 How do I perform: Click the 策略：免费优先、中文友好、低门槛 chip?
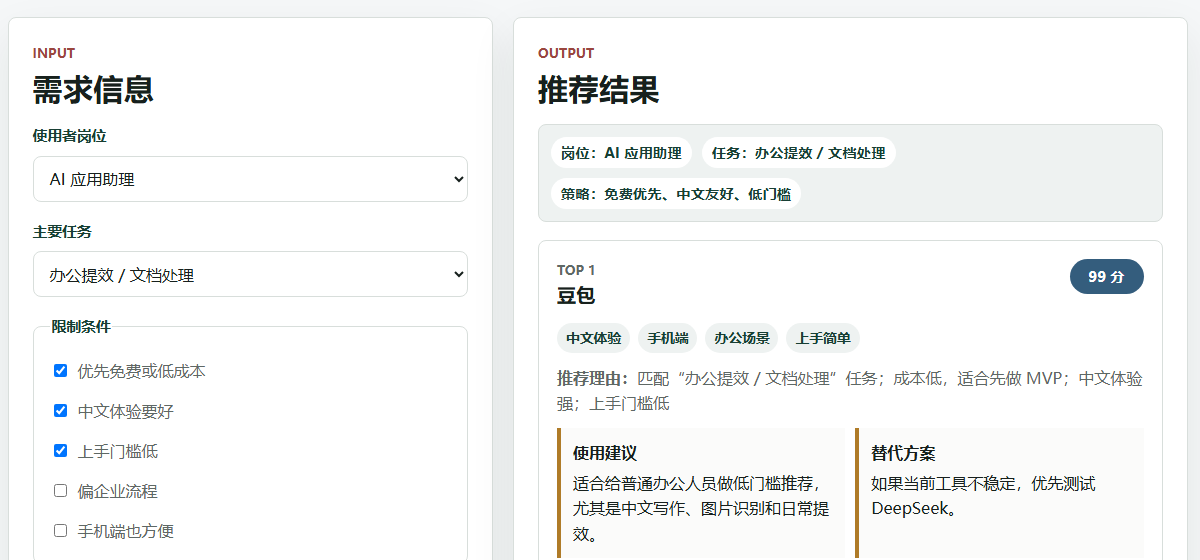676,193
